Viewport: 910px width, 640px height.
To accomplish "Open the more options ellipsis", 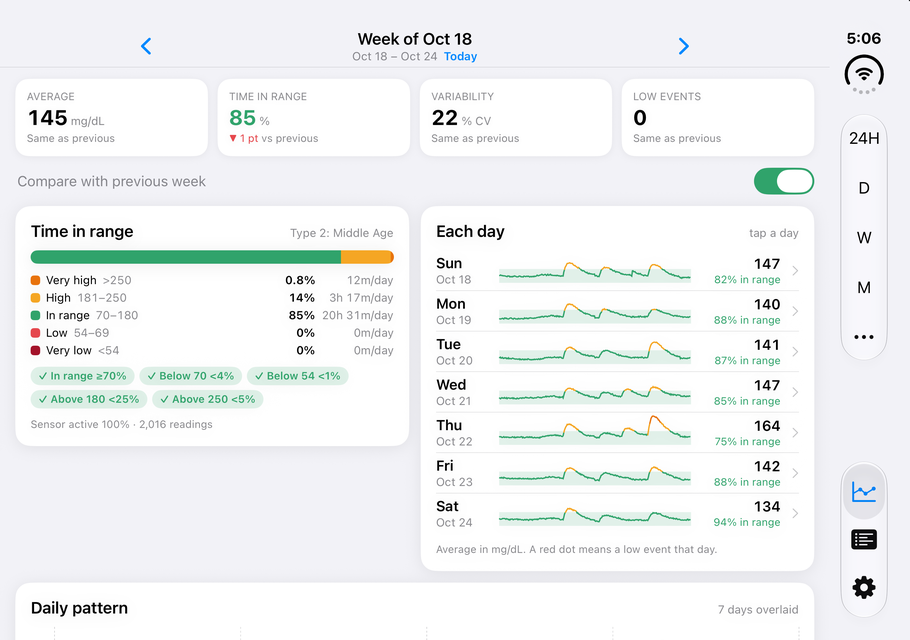I will point(864,337).
